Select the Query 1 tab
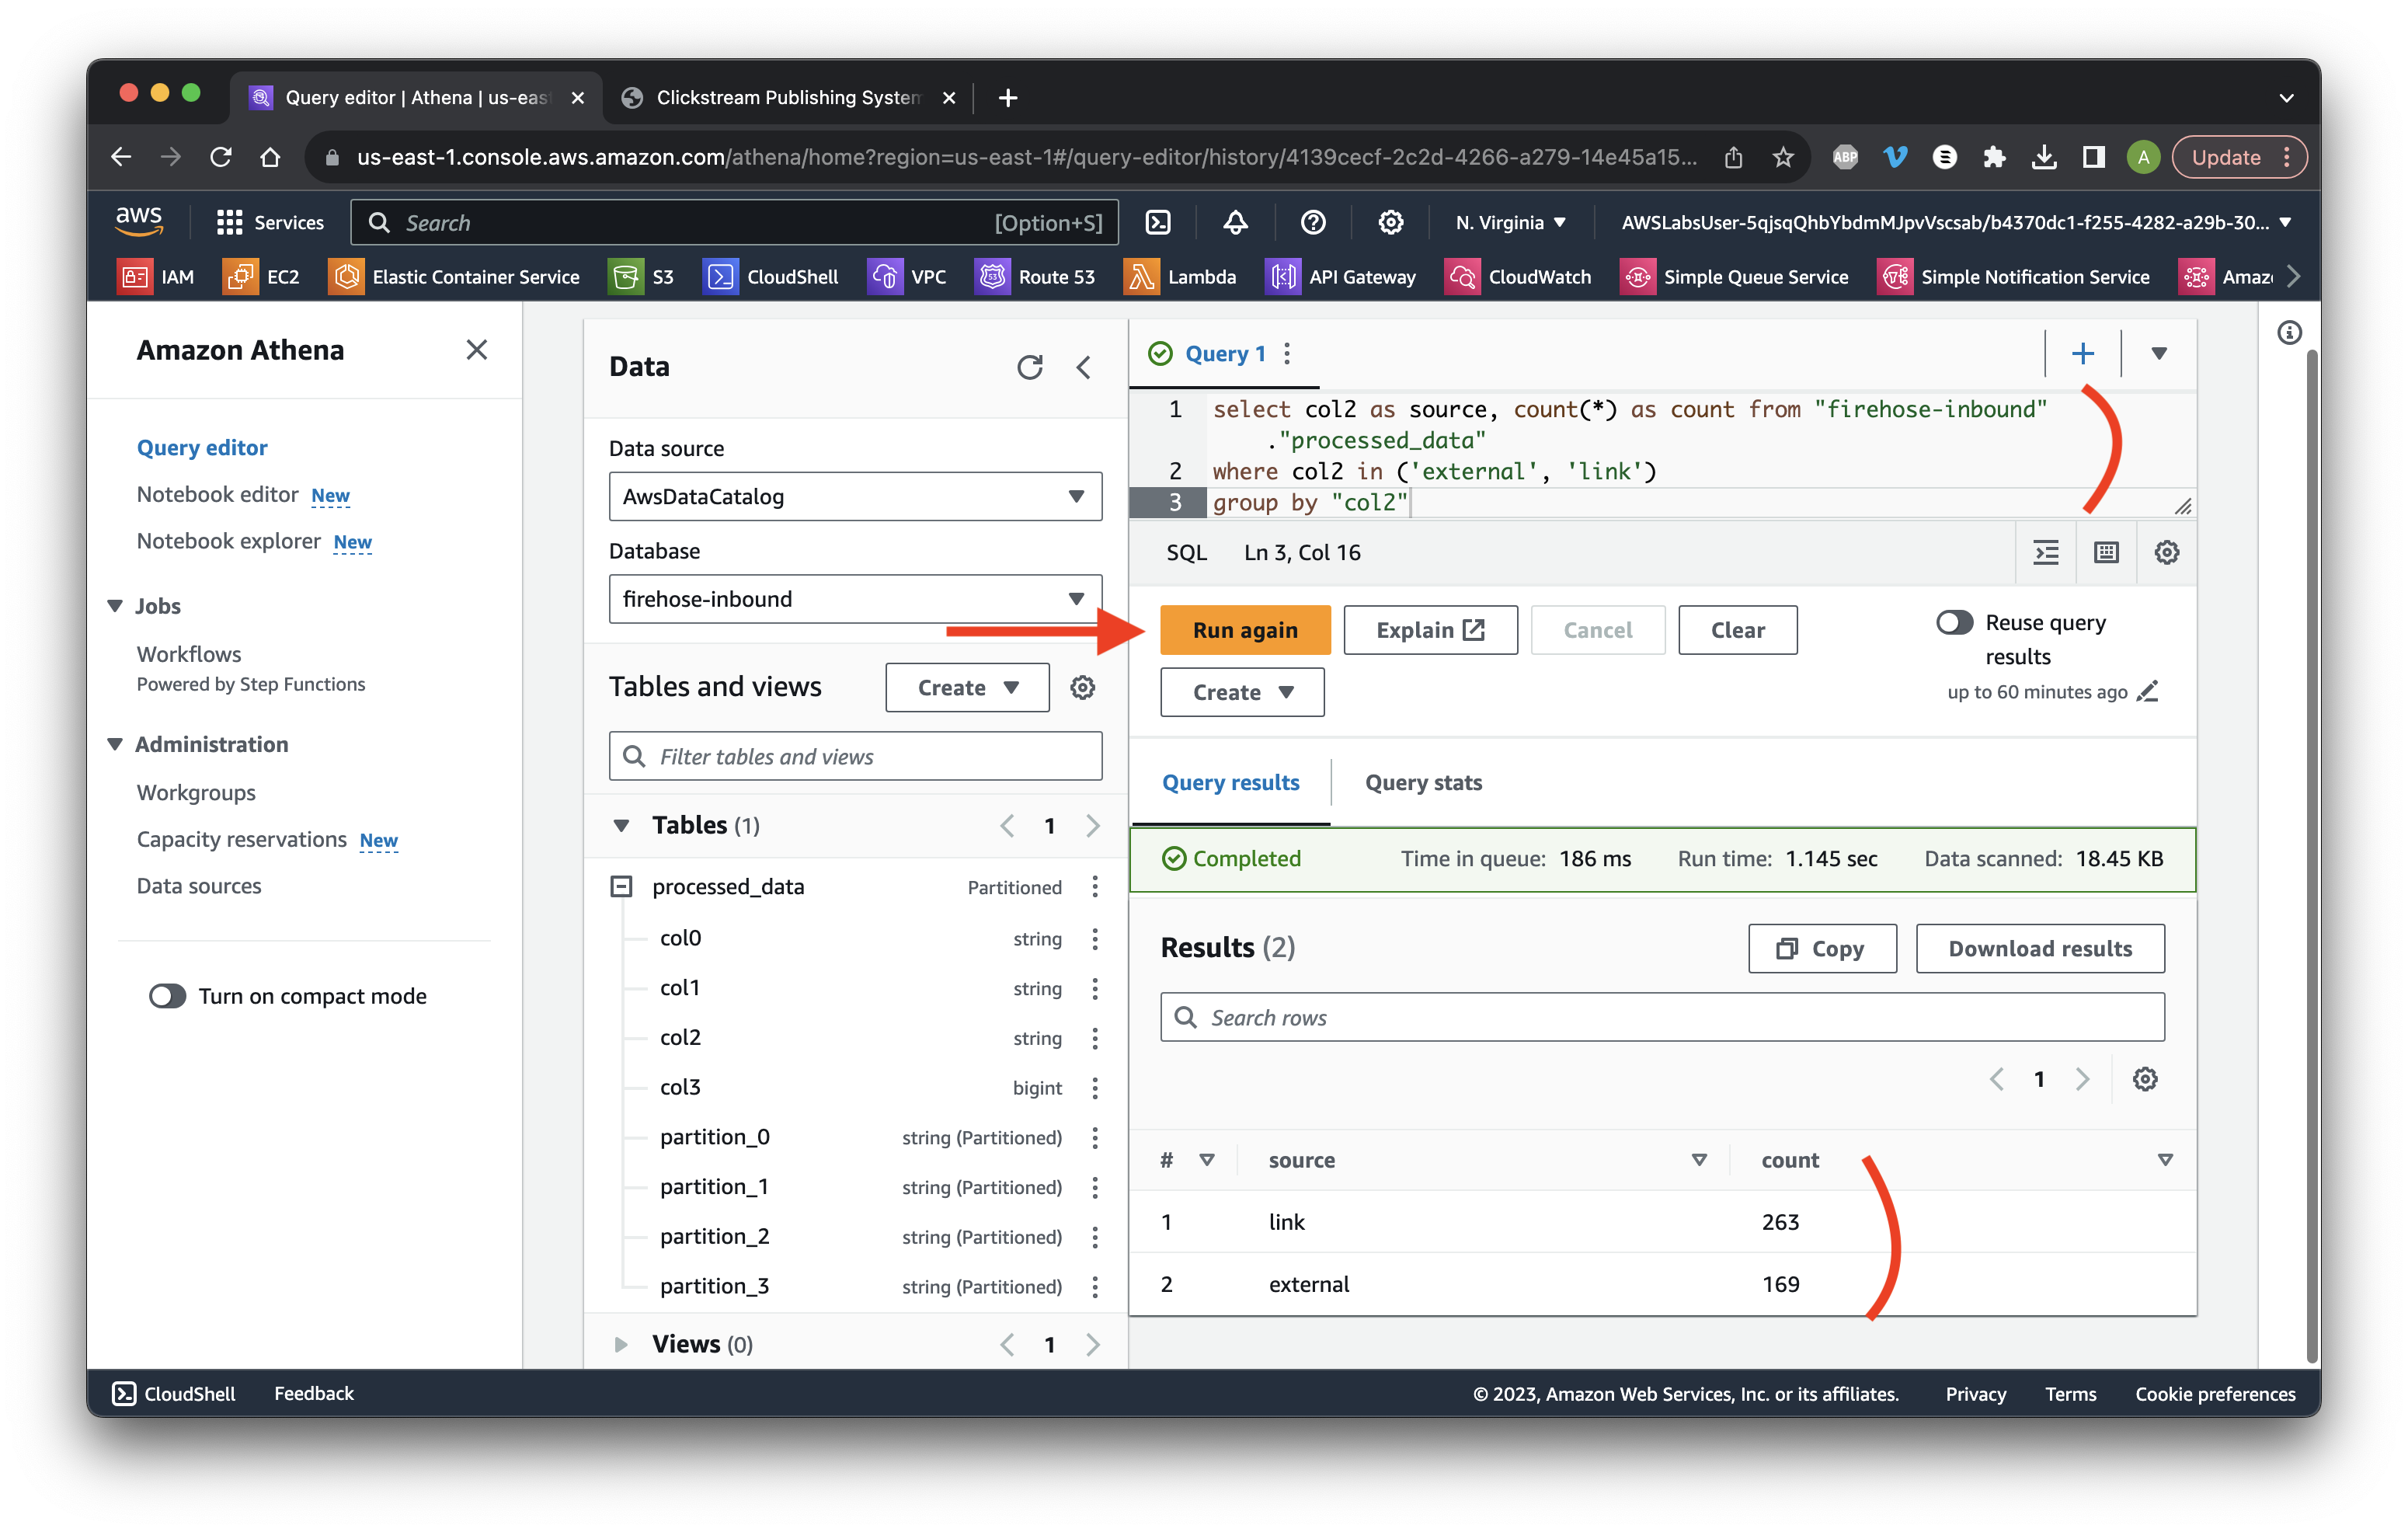2408x1532 pixels. (x=1224, y=353)
